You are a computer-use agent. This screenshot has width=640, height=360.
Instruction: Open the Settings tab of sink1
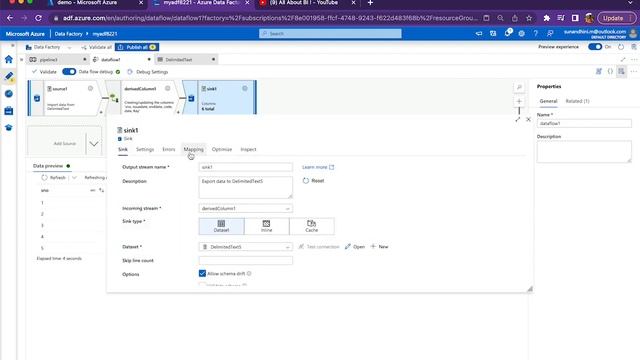coord(145,149)
